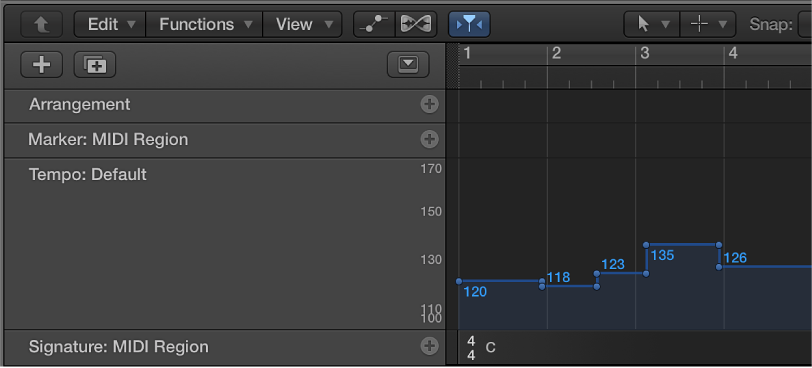812x368 pixels.
Task: Select the Marker: MIDI Region track header
Action: 225,140
